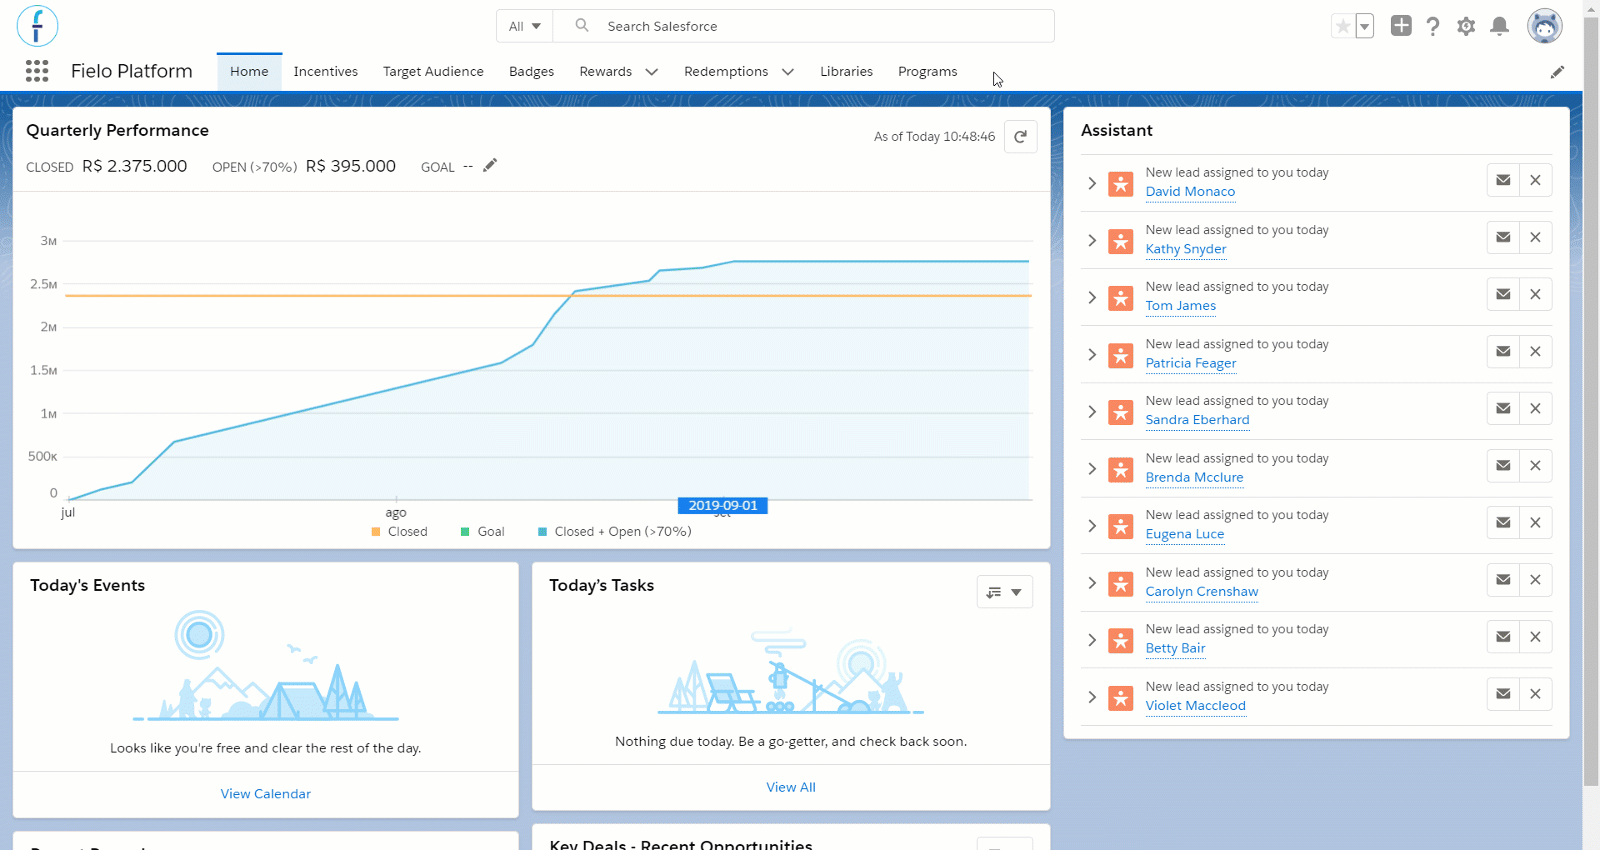Expand the Patricia Feager lead item
The width and height of the screenshot is (1600, 850).
tap(1092, 354)
